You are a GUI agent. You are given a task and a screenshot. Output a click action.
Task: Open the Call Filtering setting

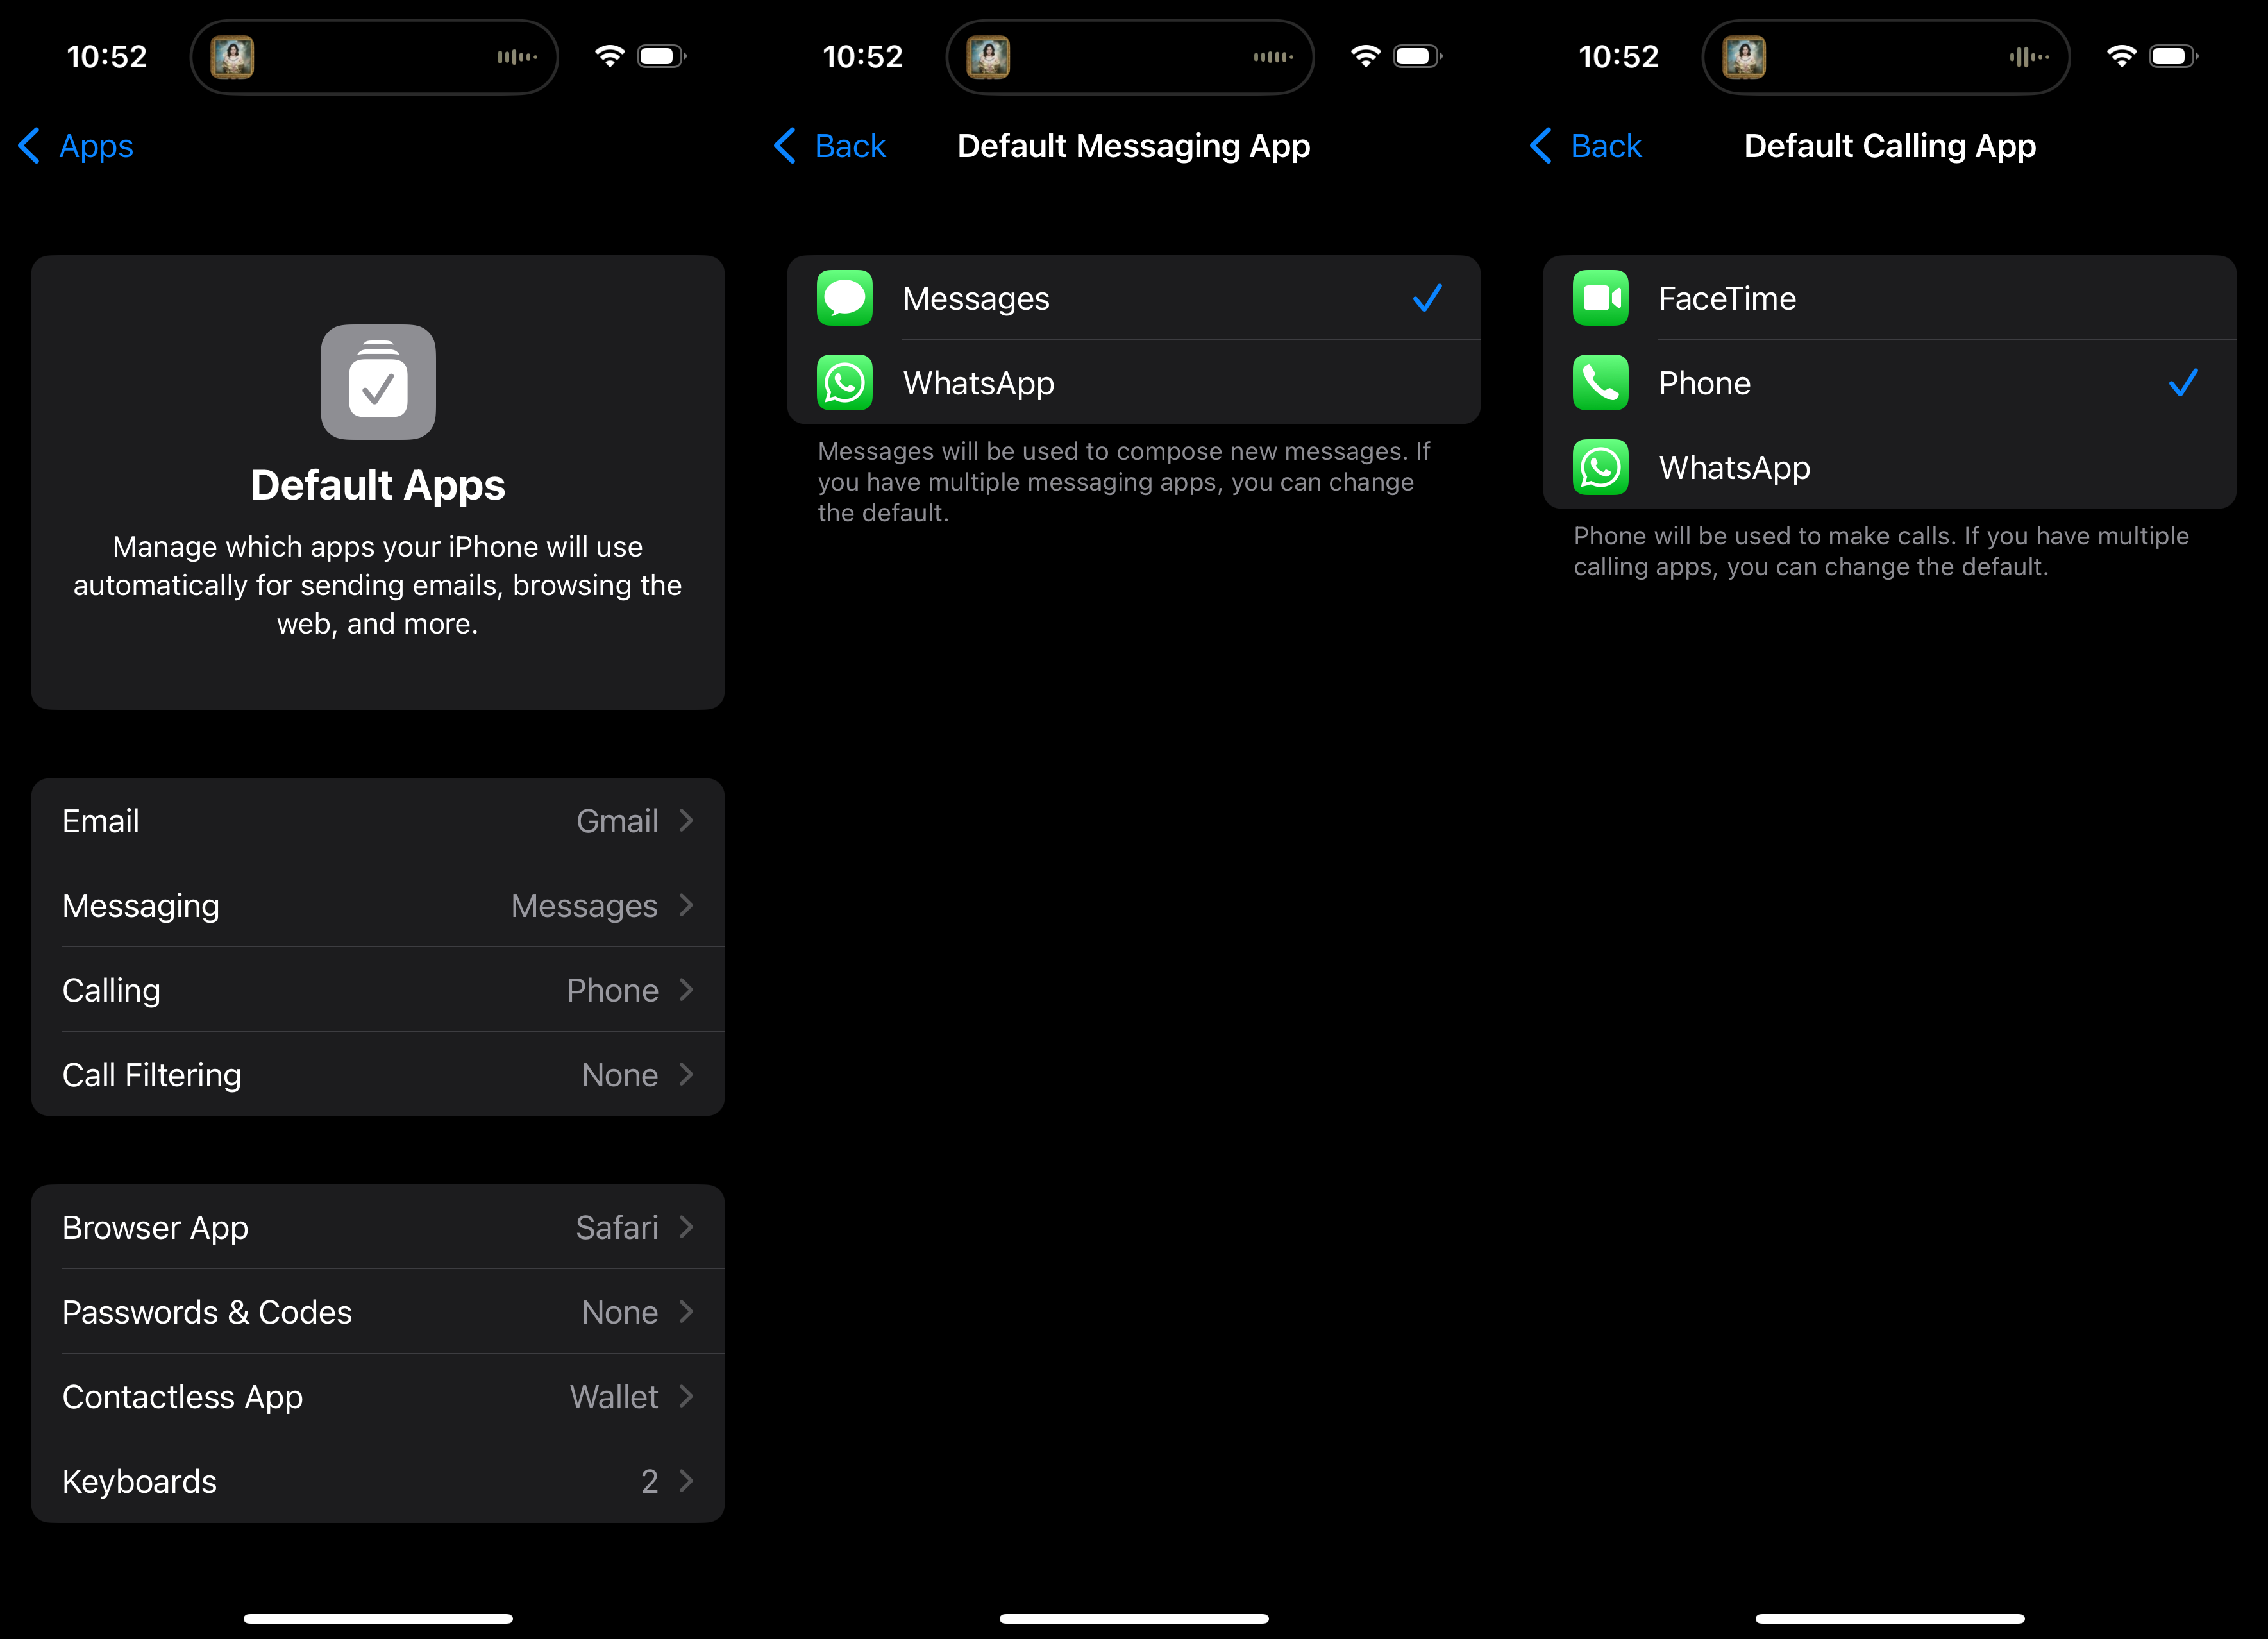pyautogui.click(x=378, y=1075)
